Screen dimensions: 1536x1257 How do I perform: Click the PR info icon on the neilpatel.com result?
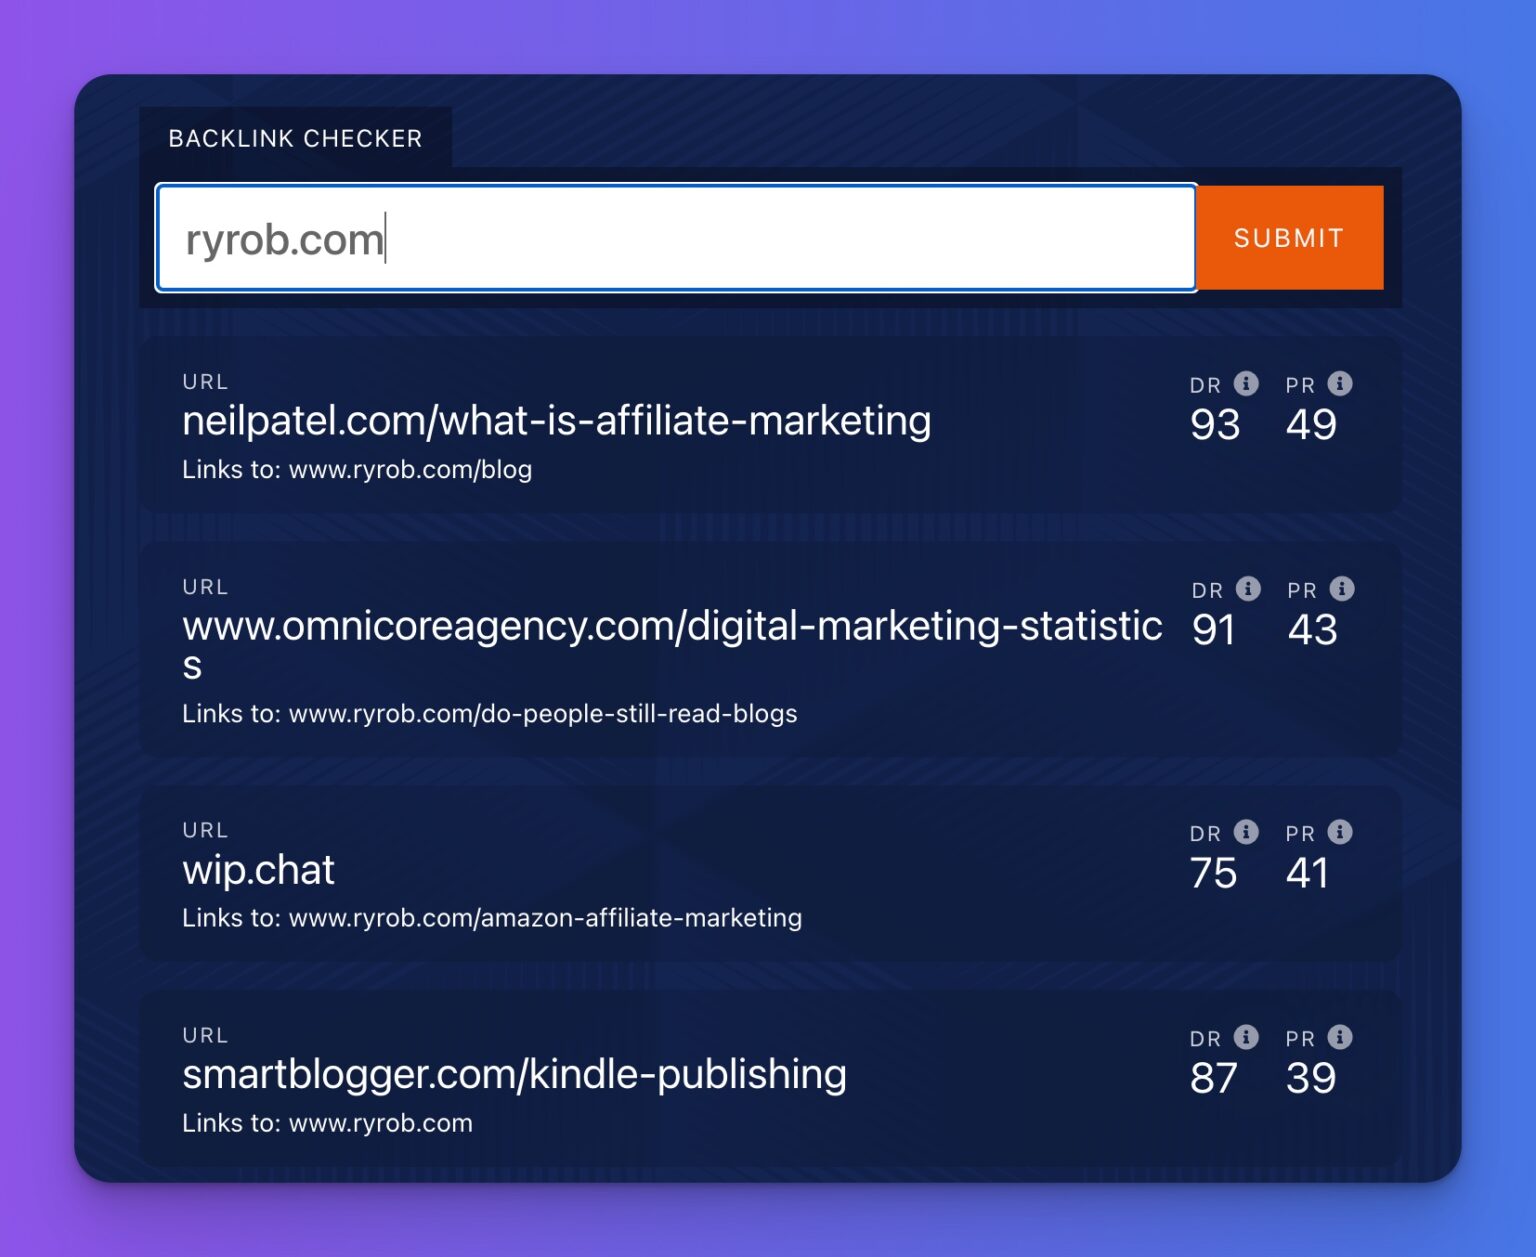click(x=1339, y=383)
